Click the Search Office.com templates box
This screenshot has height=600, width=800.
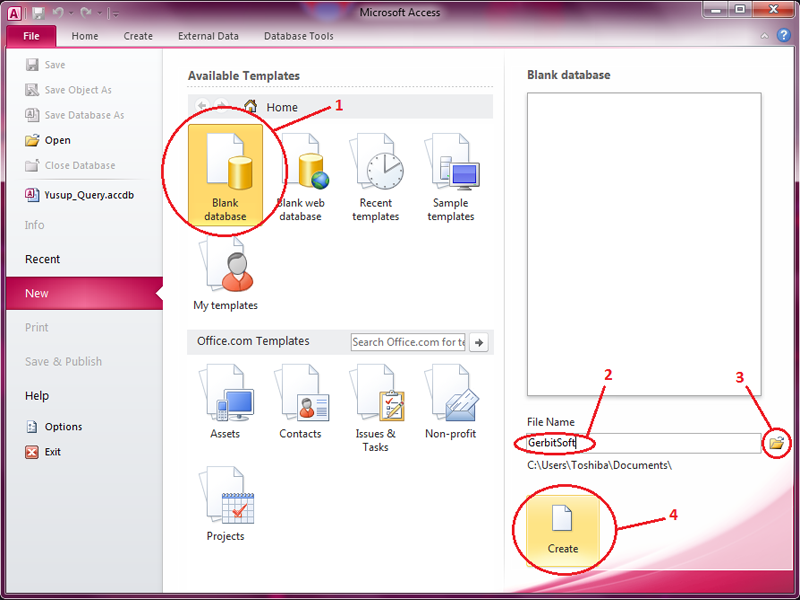tap(407, 342)
